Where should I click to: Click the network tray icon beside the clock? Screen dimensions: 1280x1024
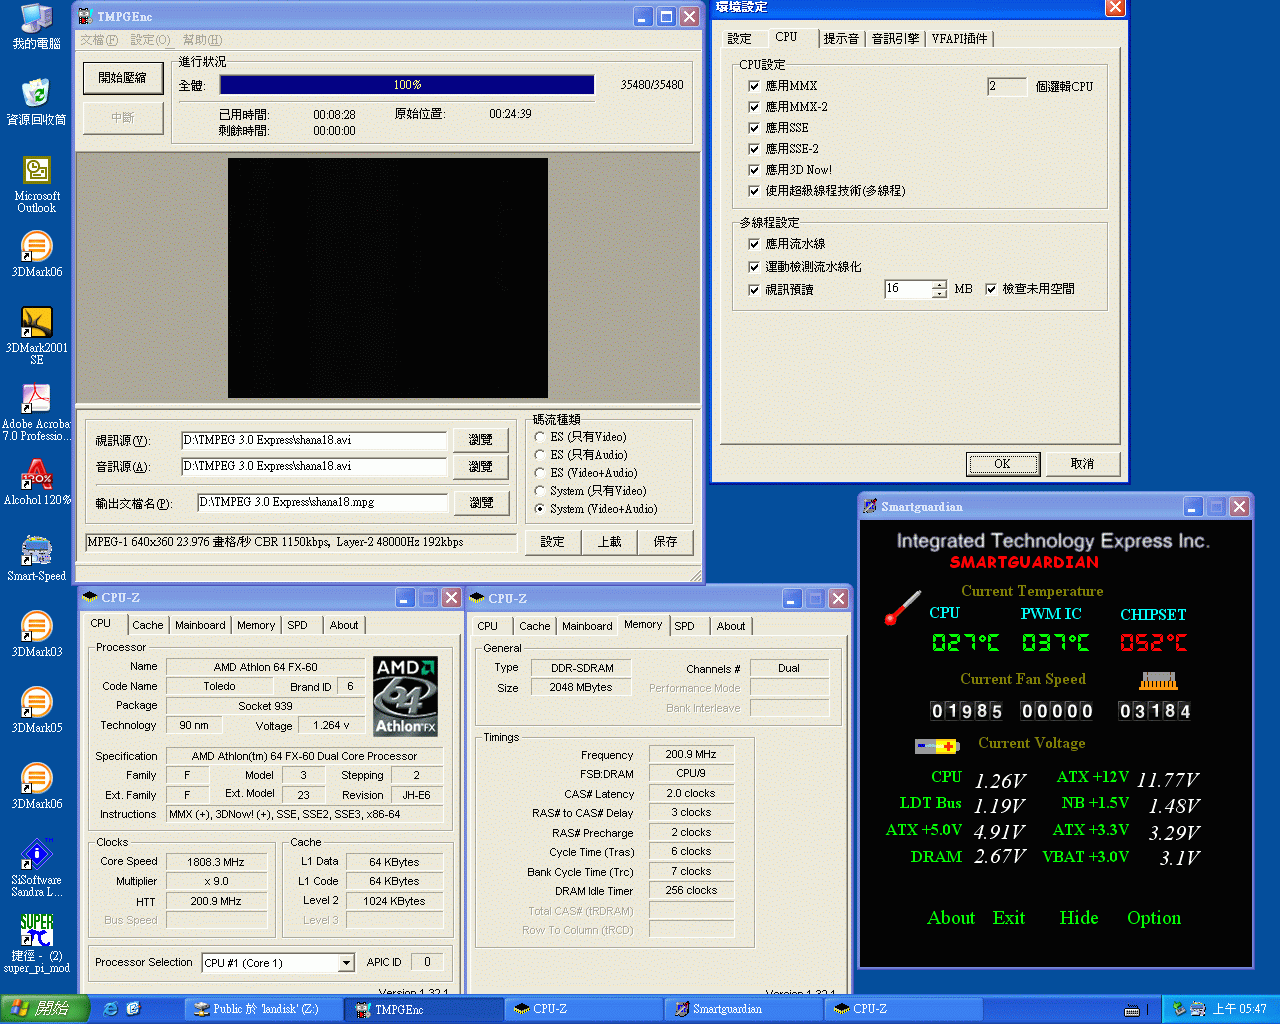click(x=1197, y=1009)
